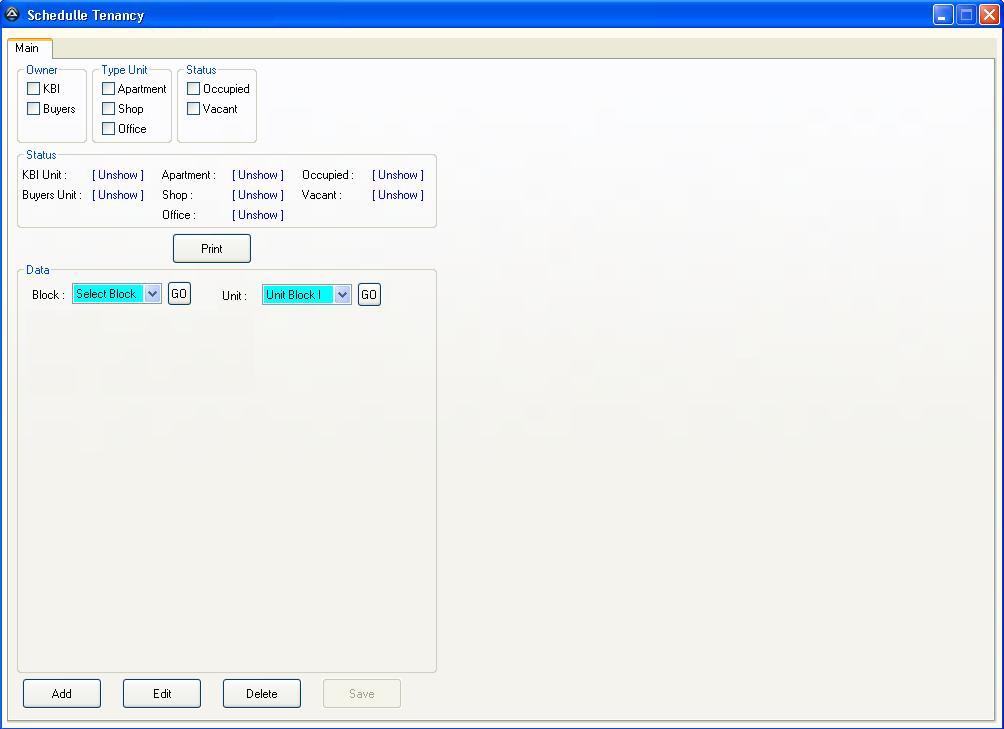Click the Delete button
The height and width of the screenshot is (729, 1004).
262,694
